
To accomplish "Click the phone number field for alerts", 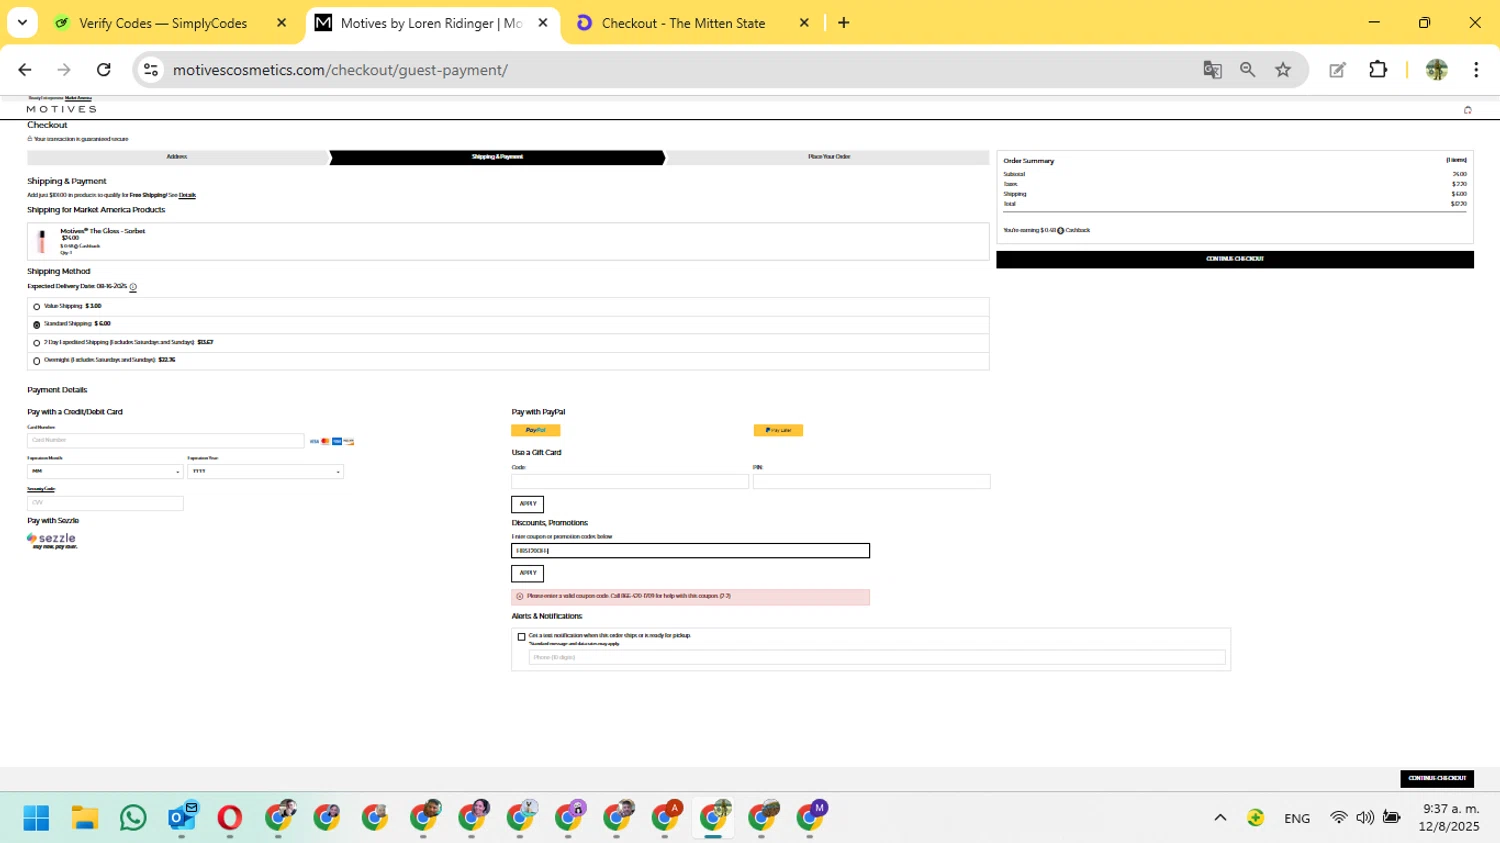I will pos(877,657).
